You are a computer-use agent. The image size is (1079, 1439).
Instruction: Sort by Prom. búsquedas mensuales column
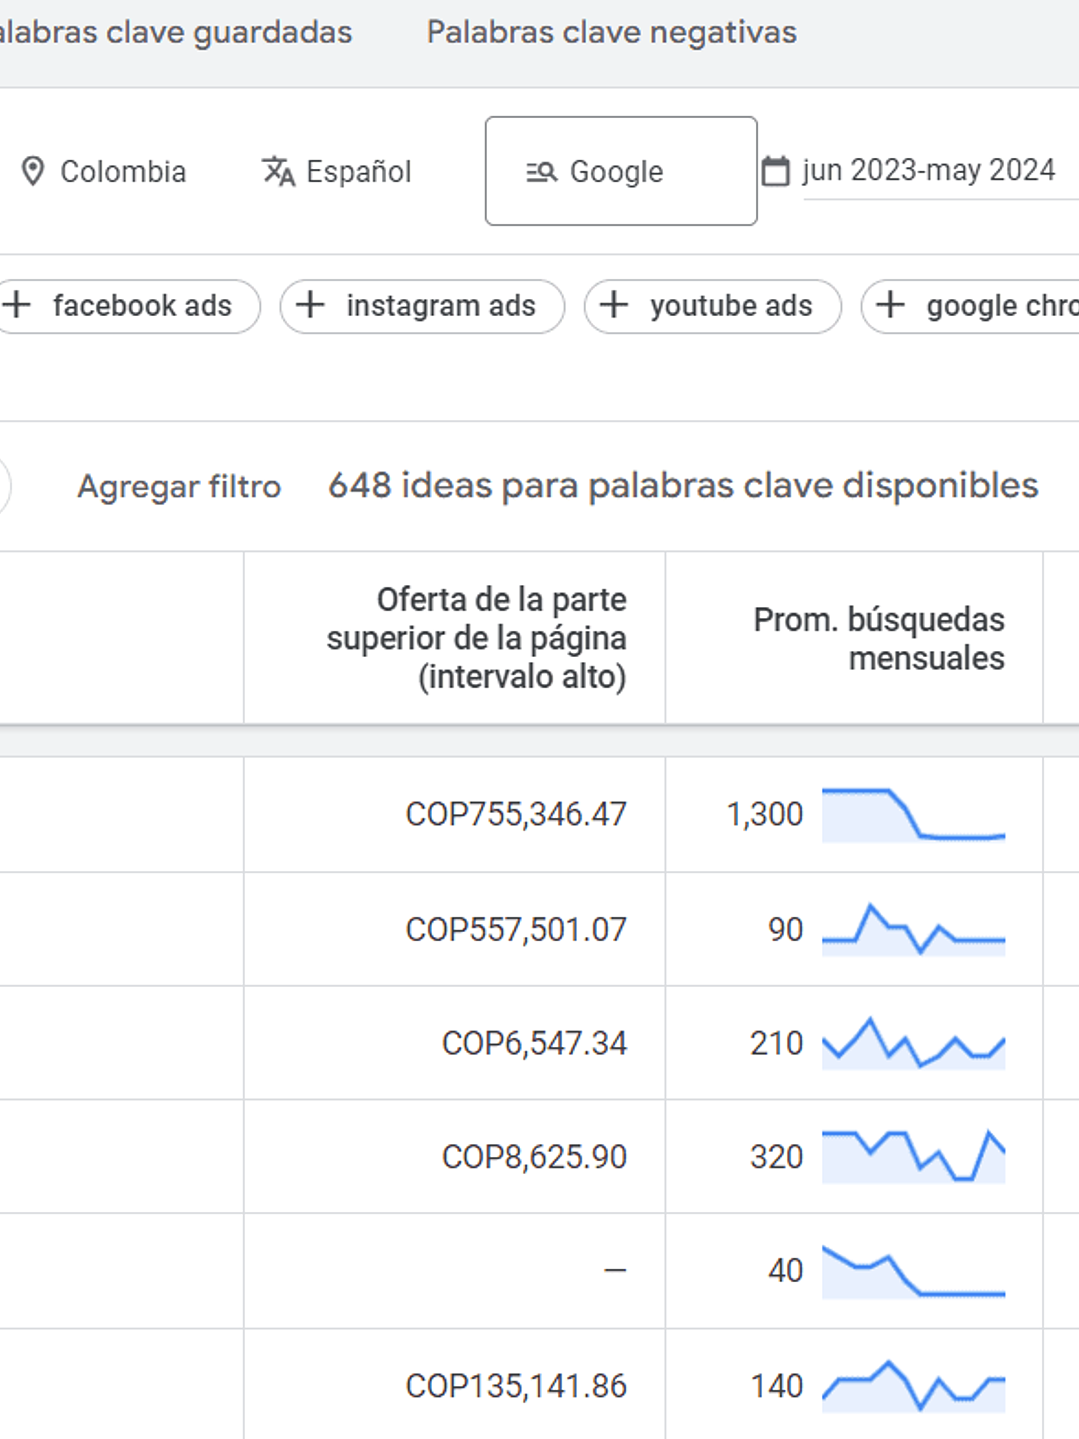tap(878, 639)
